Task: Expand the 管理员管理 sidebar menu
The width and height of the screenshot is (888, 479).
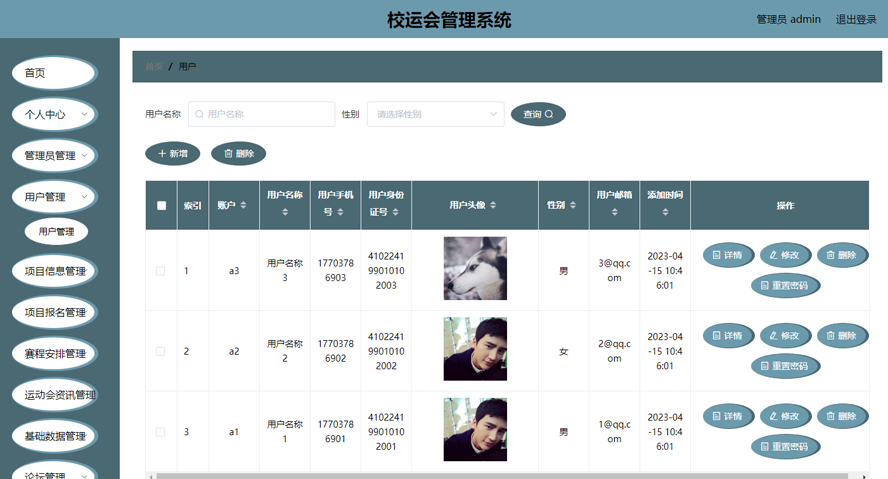Action: pos(54,156)
